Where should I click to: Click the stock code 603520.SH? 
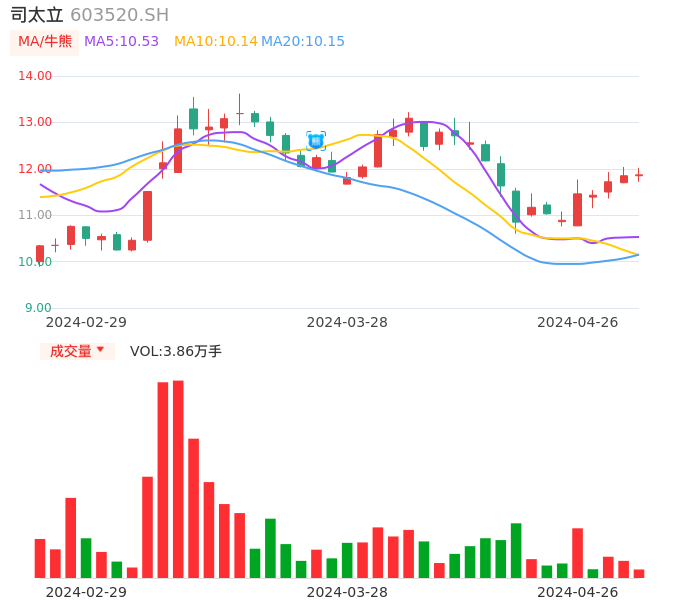coord(119,15)
